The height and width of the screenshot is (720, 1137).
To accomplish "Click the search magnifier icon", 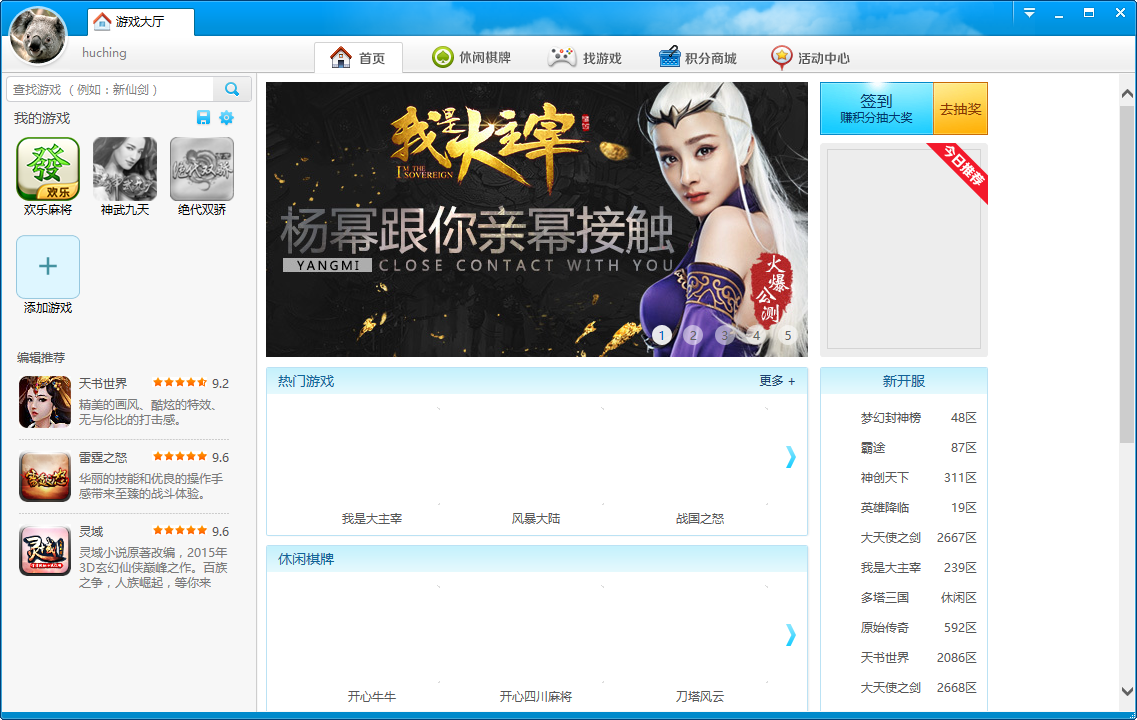I will (232, 89).
